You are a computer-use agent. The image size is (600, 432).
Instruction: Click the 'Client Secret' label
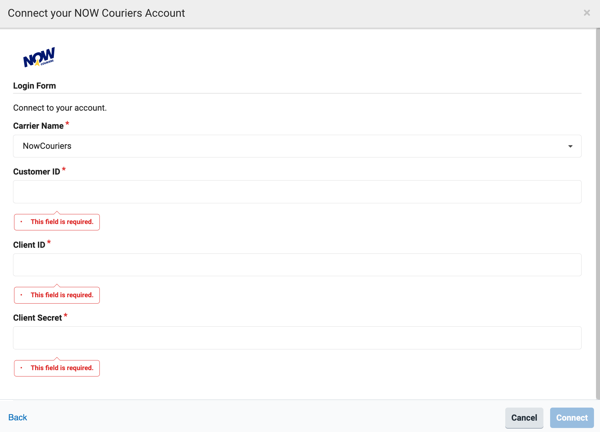[38, 318]
